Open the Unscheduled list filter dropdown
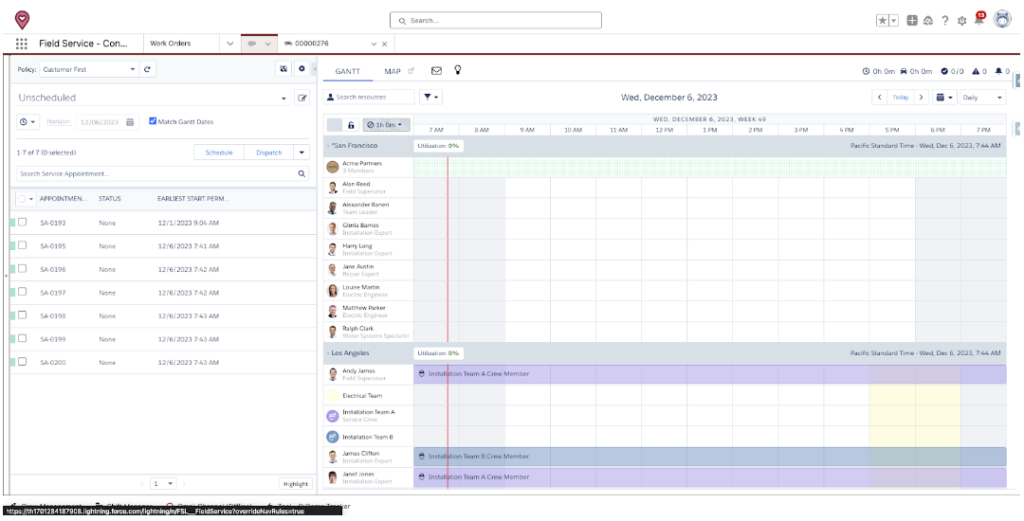 (284, 99)
